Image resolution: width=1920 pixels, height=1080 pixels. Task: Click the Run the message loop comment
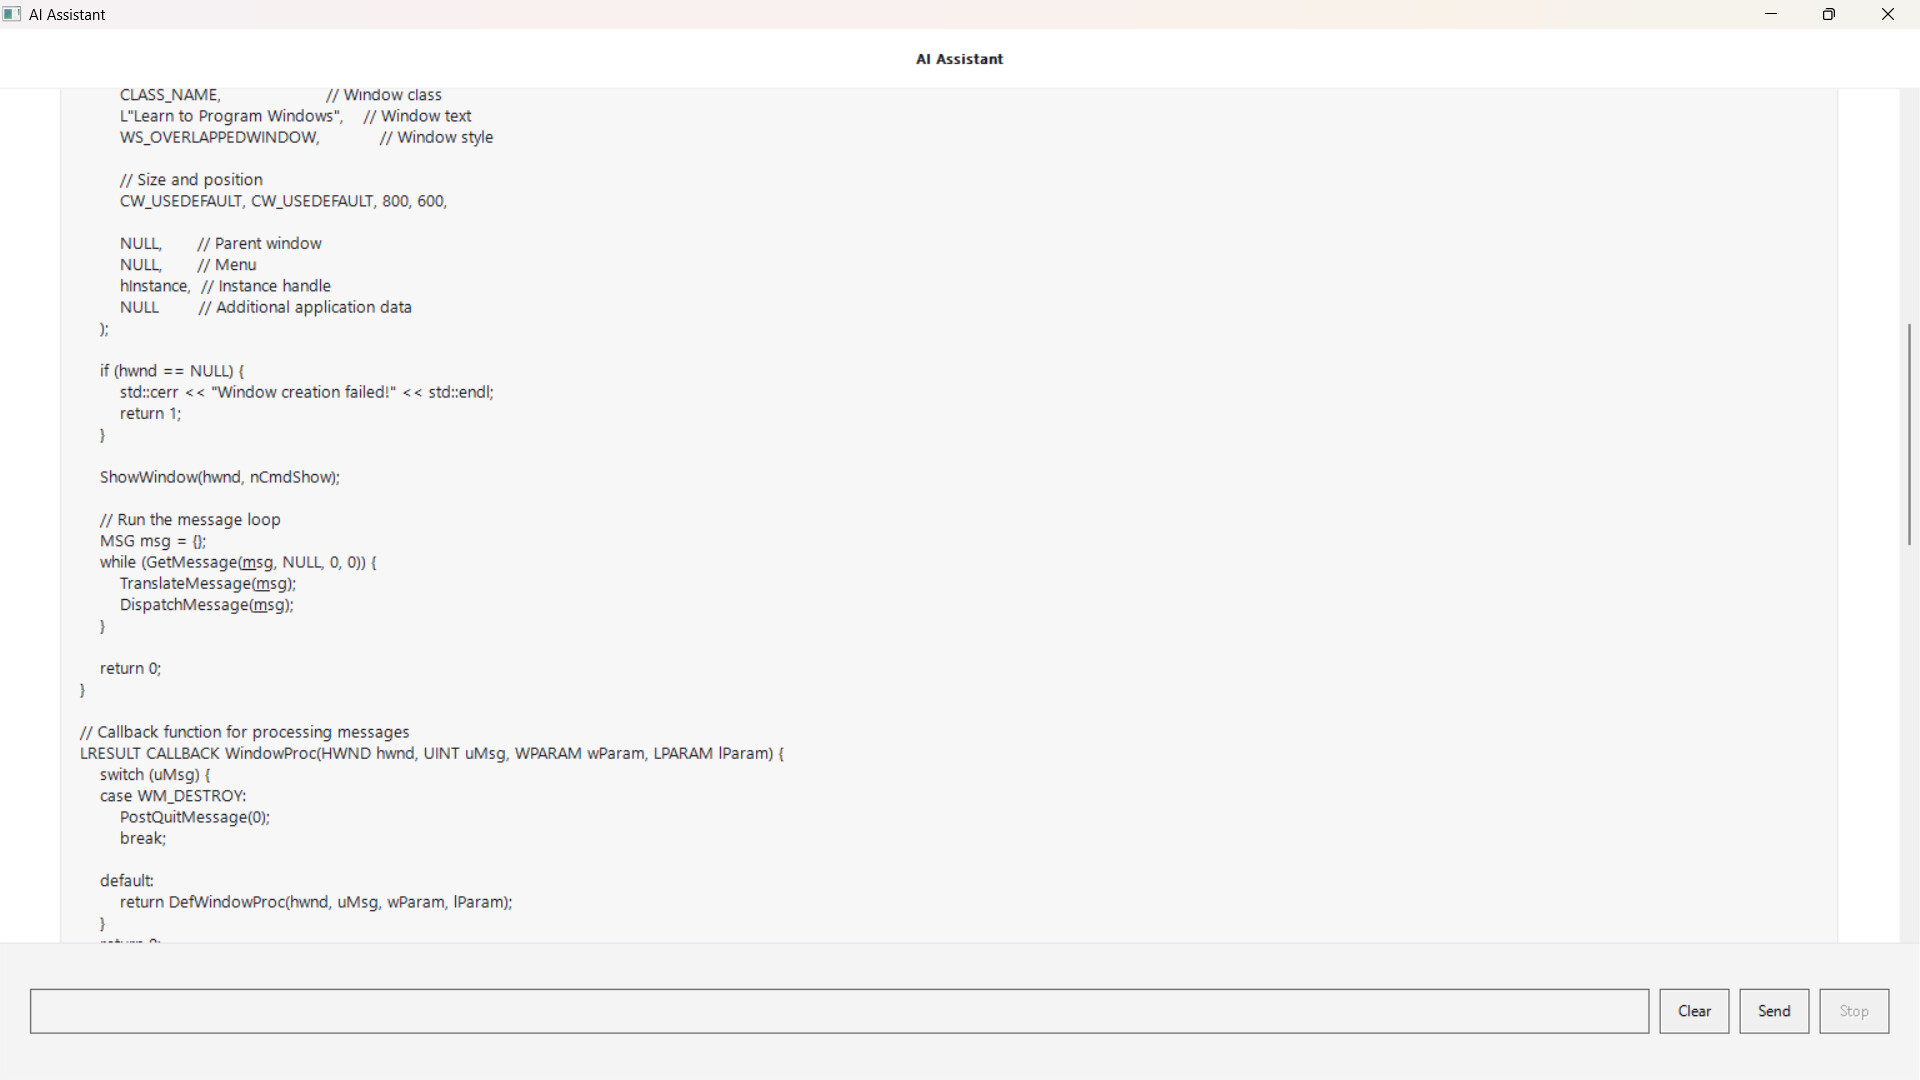coord(190,519)
